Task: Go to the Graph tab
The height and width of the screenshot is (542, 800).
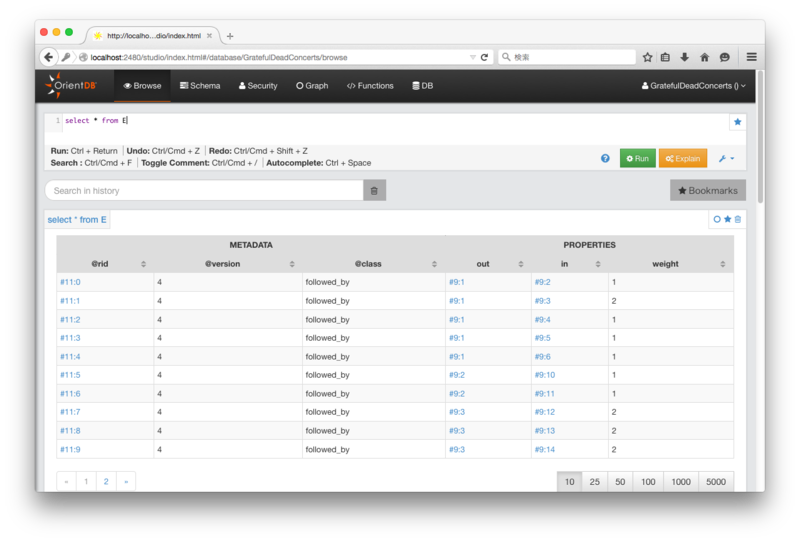Action: coord(312,86)
